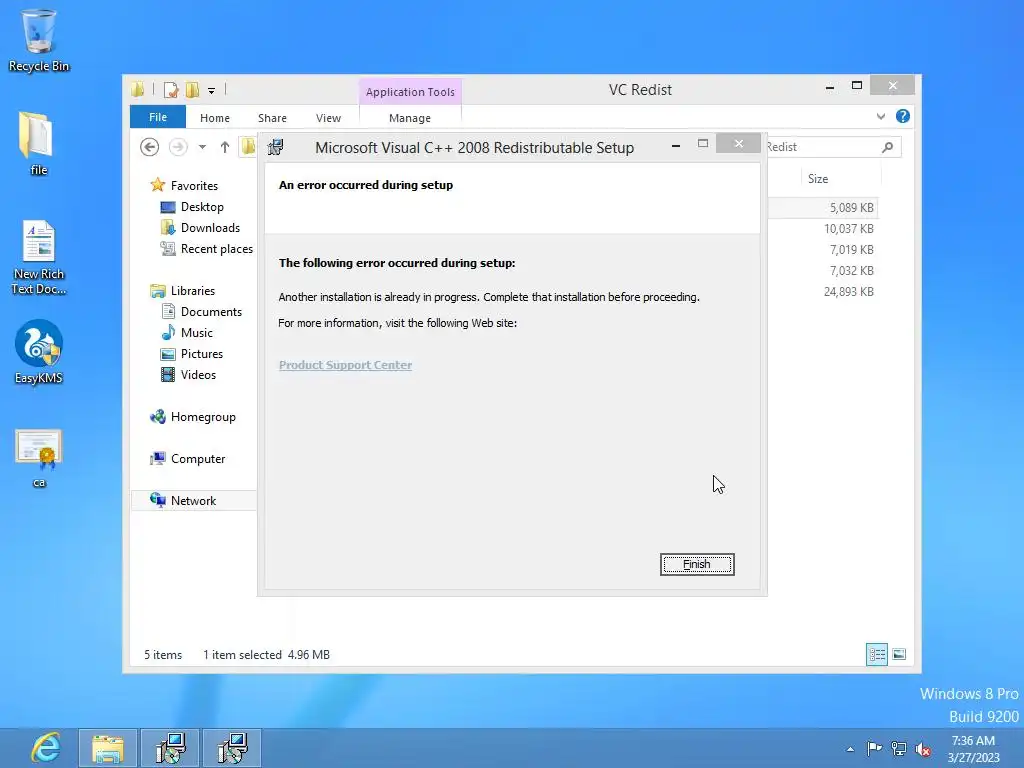This screenshot has height=768, width=1024.
Task: Open Internet Explorer from taskbar
Action: click(x=46, y=748)
